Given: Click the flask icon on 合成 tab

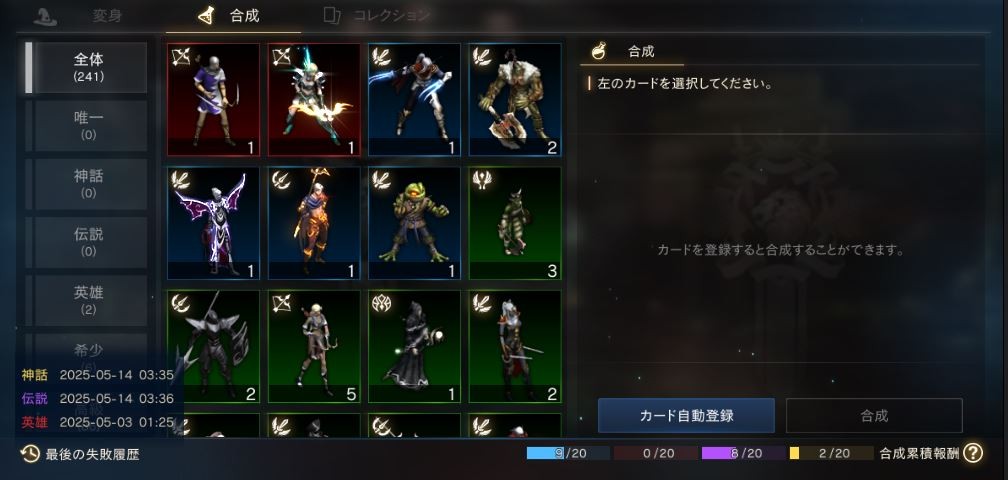Looking at the screenshot, I should tap(206, 15).
